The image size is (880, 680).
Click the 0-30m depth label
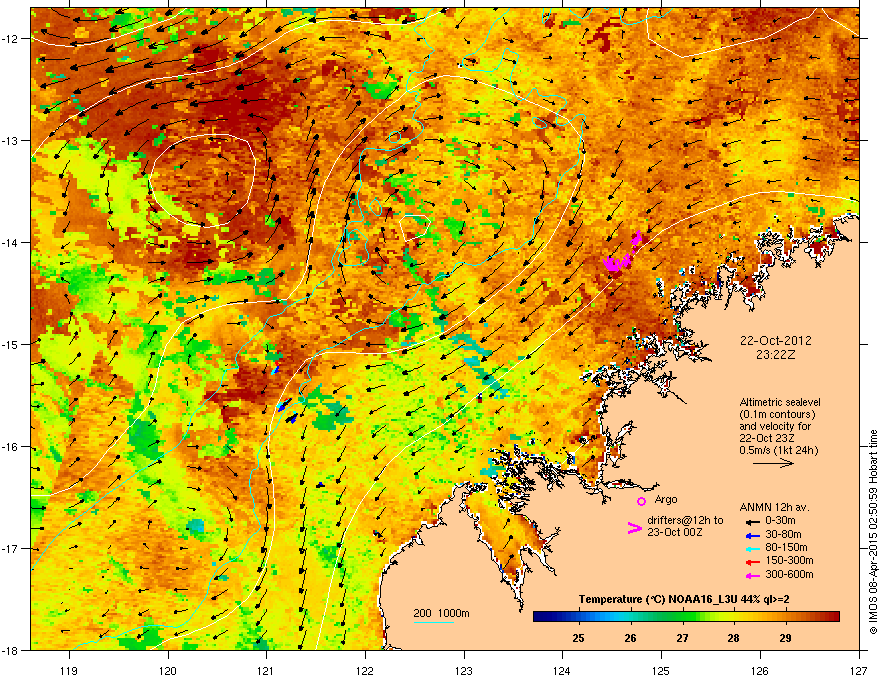click(780, 521)
